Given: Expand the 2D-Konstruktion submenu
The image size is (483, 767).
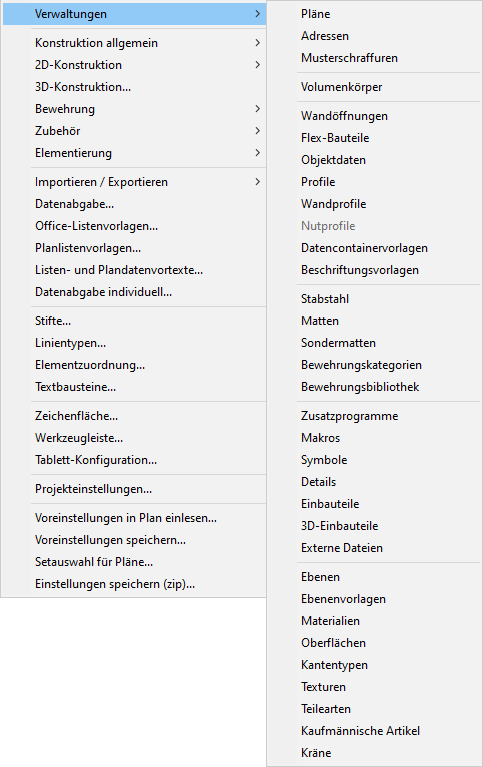Looking at the screenshot, I should coord(135,65).
